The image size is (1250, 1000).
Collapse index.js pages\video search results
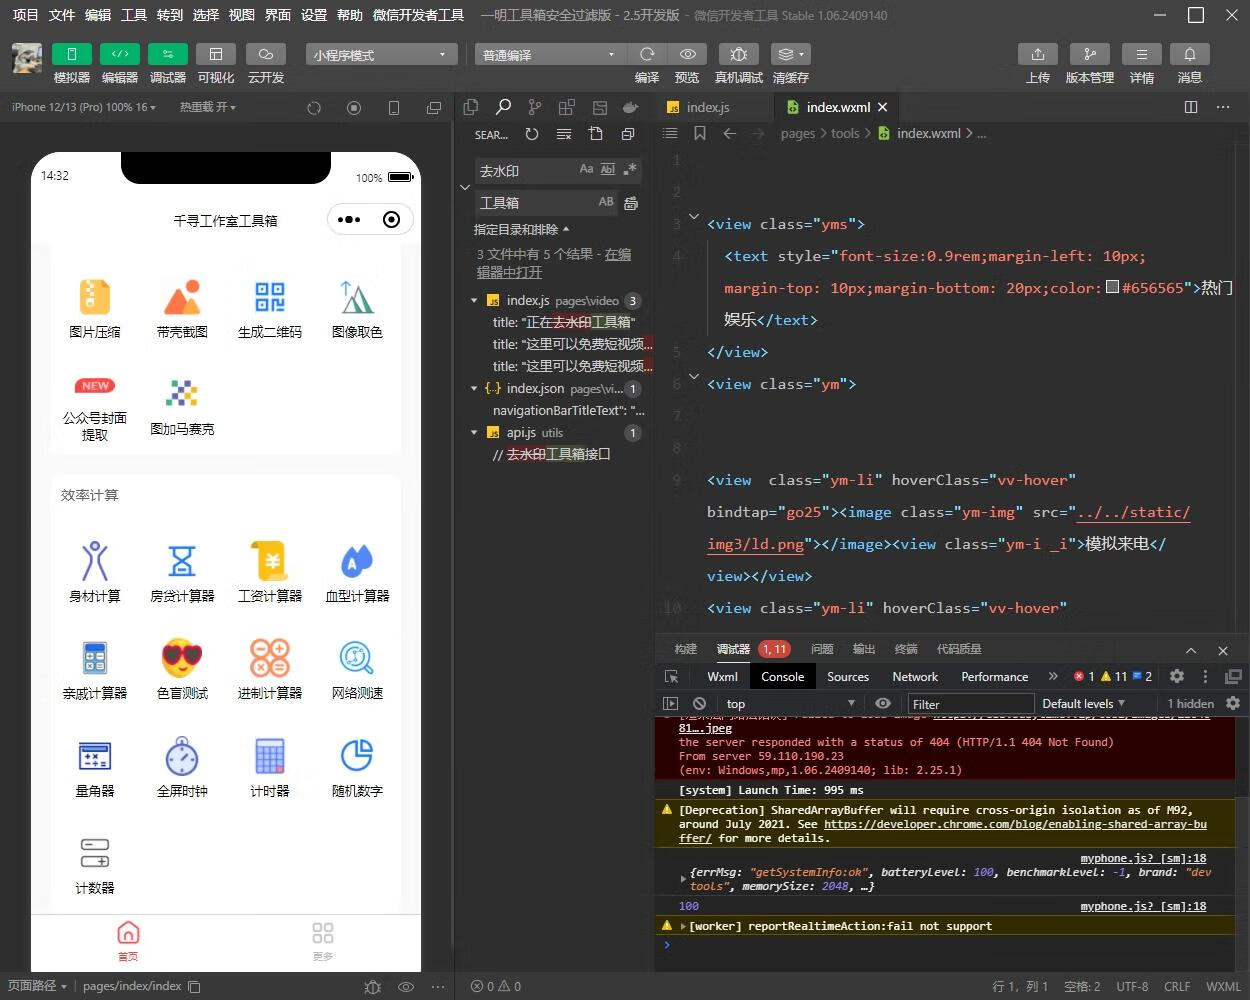point(474,301)
